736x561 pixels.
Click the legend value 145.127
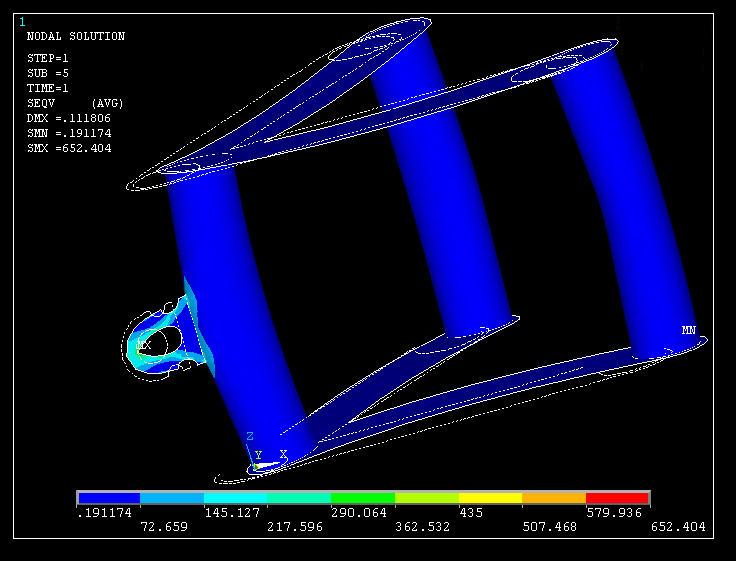(x=232, y=513)
